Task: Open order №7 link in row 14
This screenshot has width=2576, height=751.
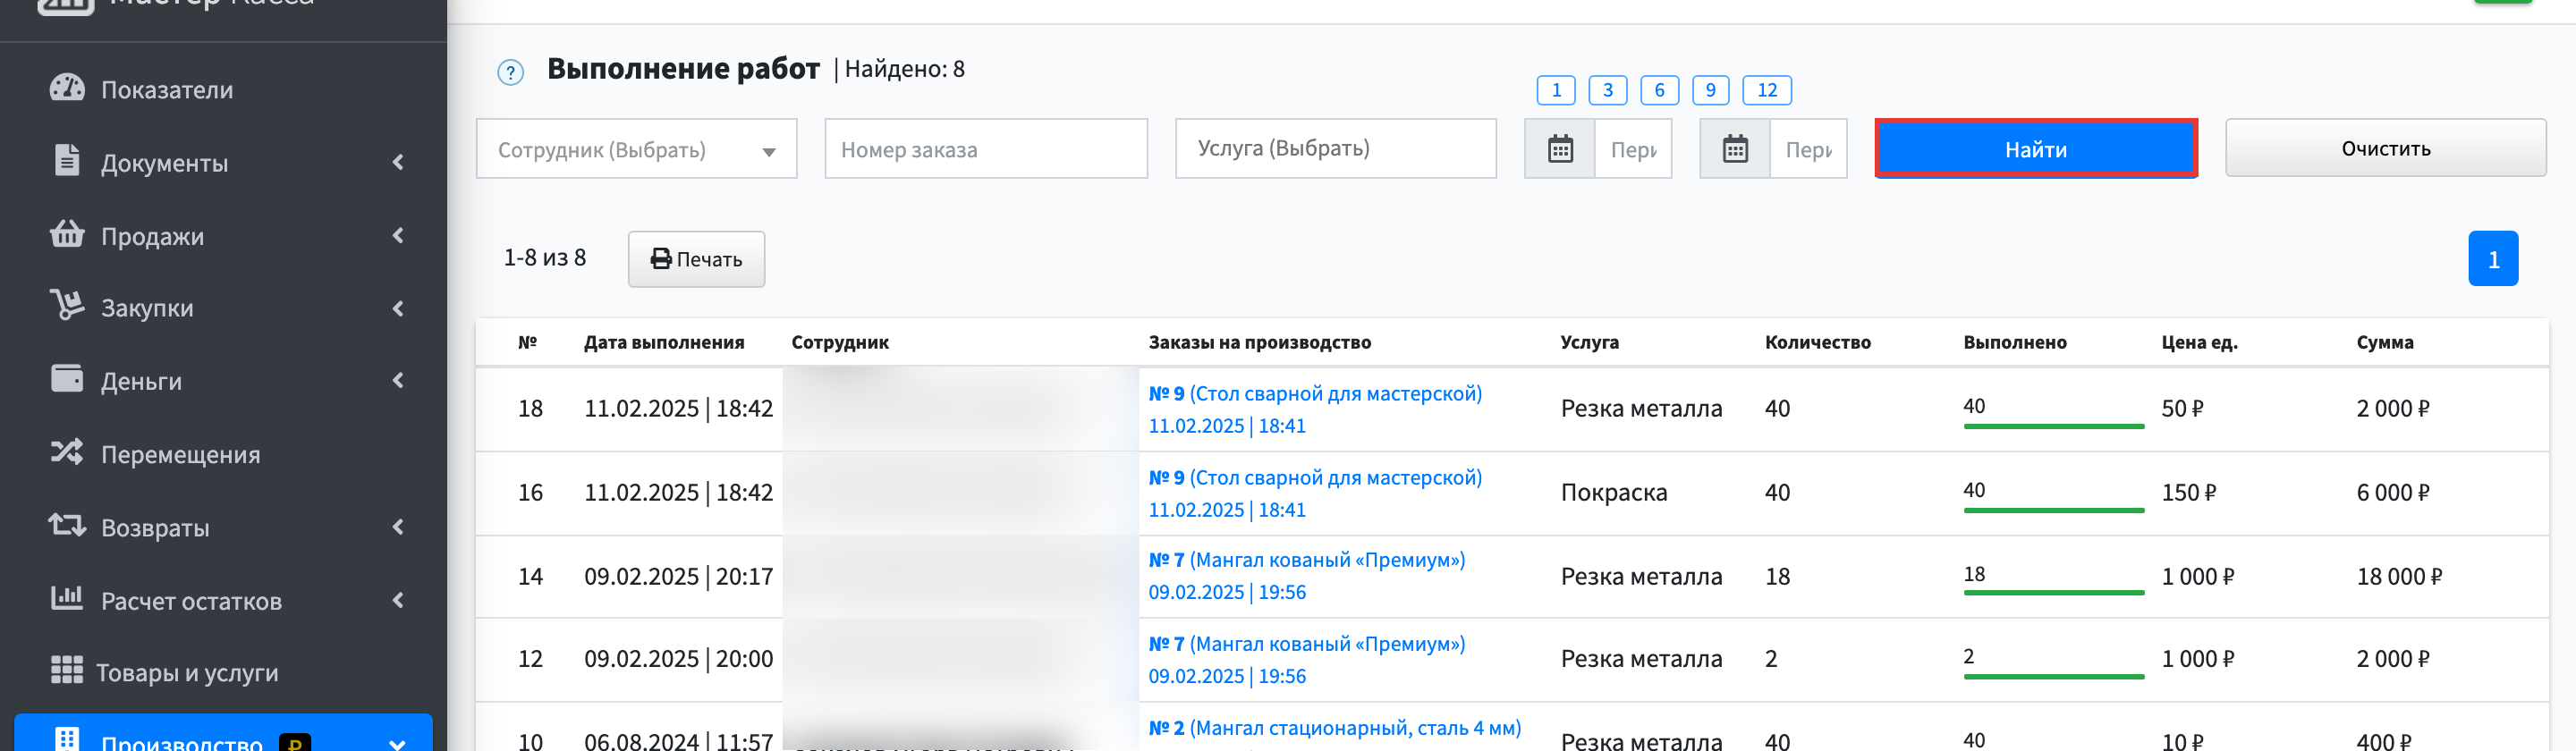Action: click(1307, 576)
